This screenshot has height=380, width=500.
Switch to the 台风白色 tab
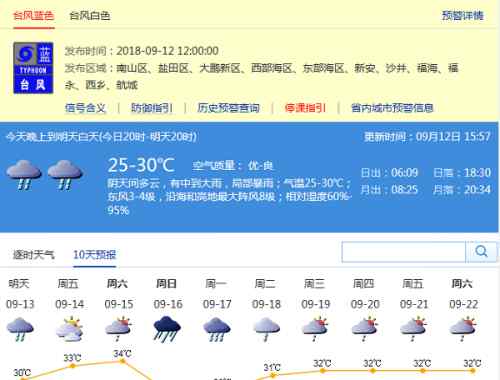pyautogui.click(x=90, y=15)
